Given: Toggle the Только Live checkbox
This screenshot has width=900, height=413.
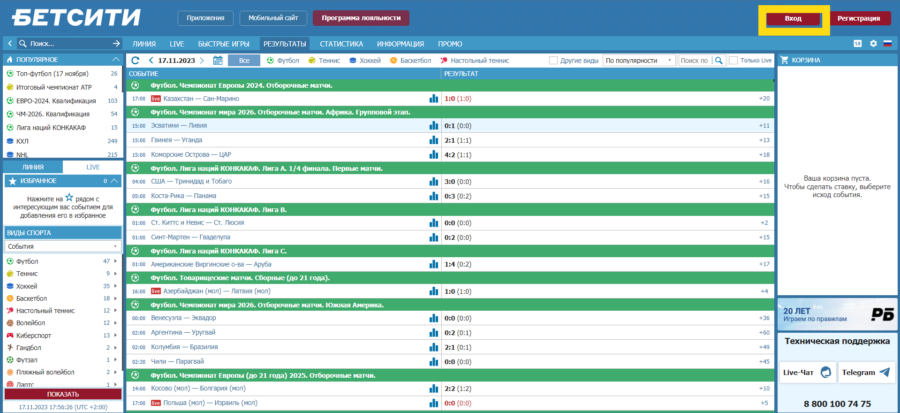Looking at the screenshot, I should 735,60.
